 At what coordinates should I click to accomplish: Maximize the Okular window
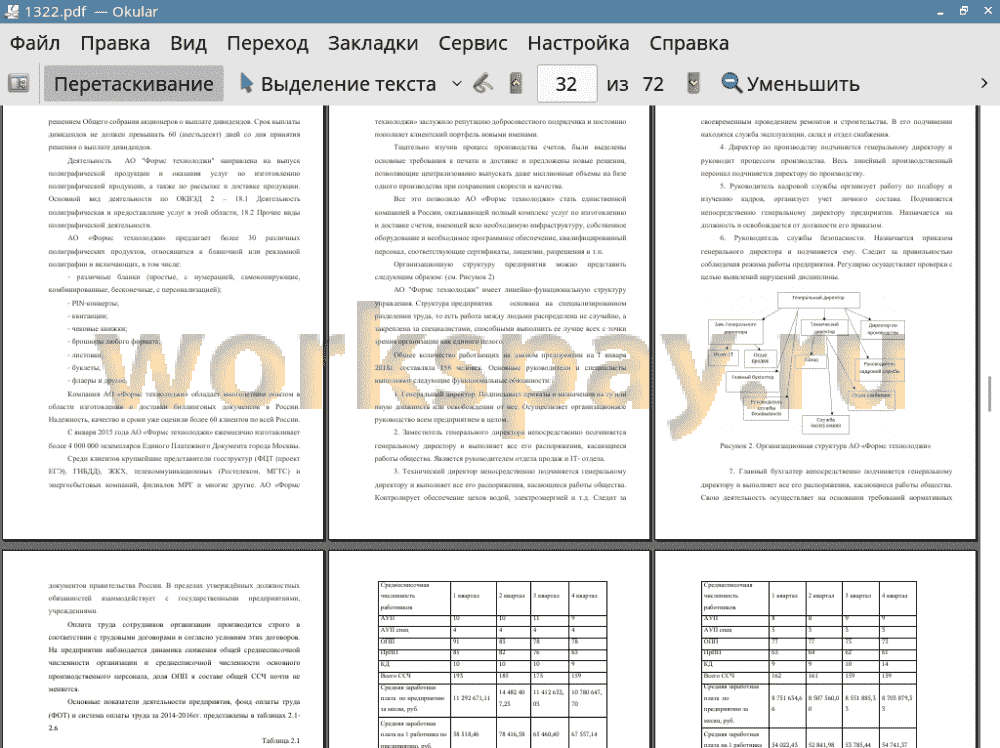(x=964, y=11)
